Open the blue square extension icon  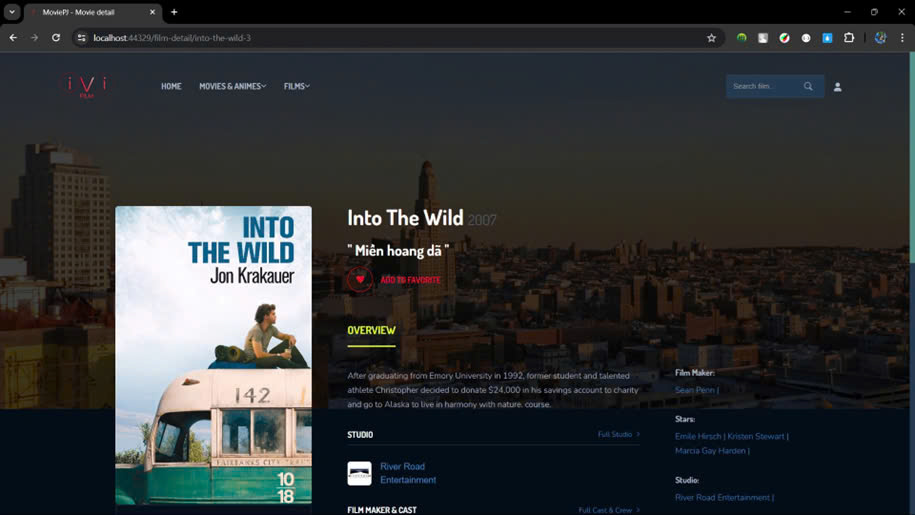click(827, 38)
